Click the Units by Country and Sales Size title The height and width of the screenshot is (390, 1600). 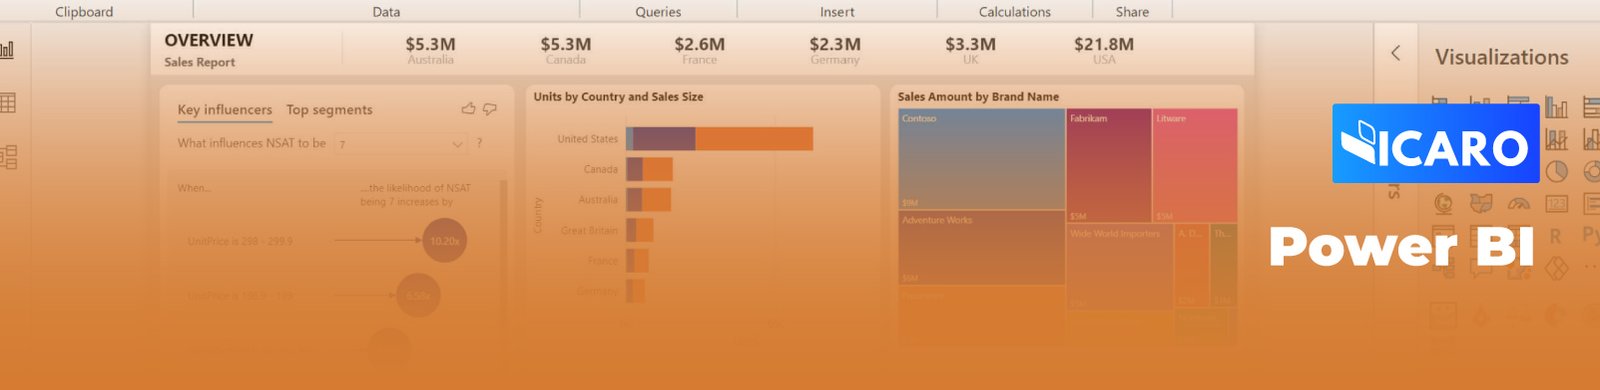[x=618, y=97]
